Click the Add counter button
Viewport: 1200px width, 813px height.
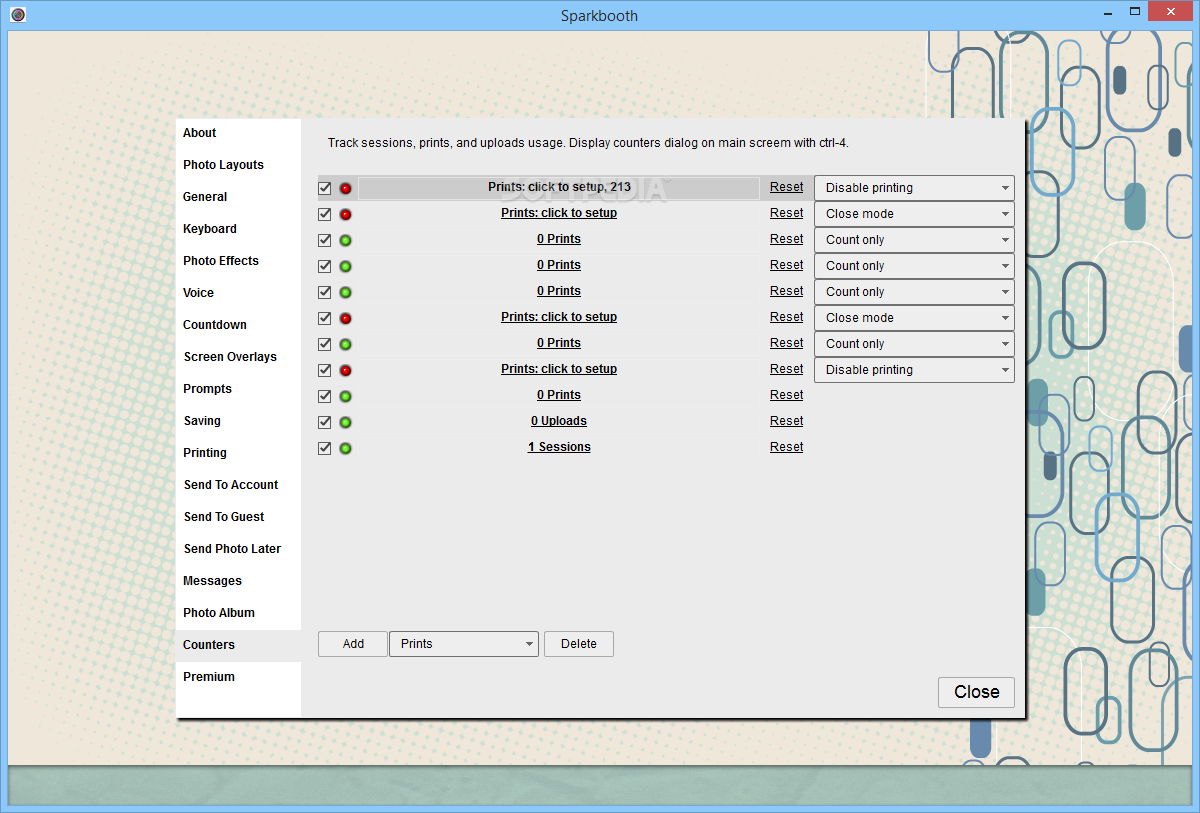[x=353, y=644]
